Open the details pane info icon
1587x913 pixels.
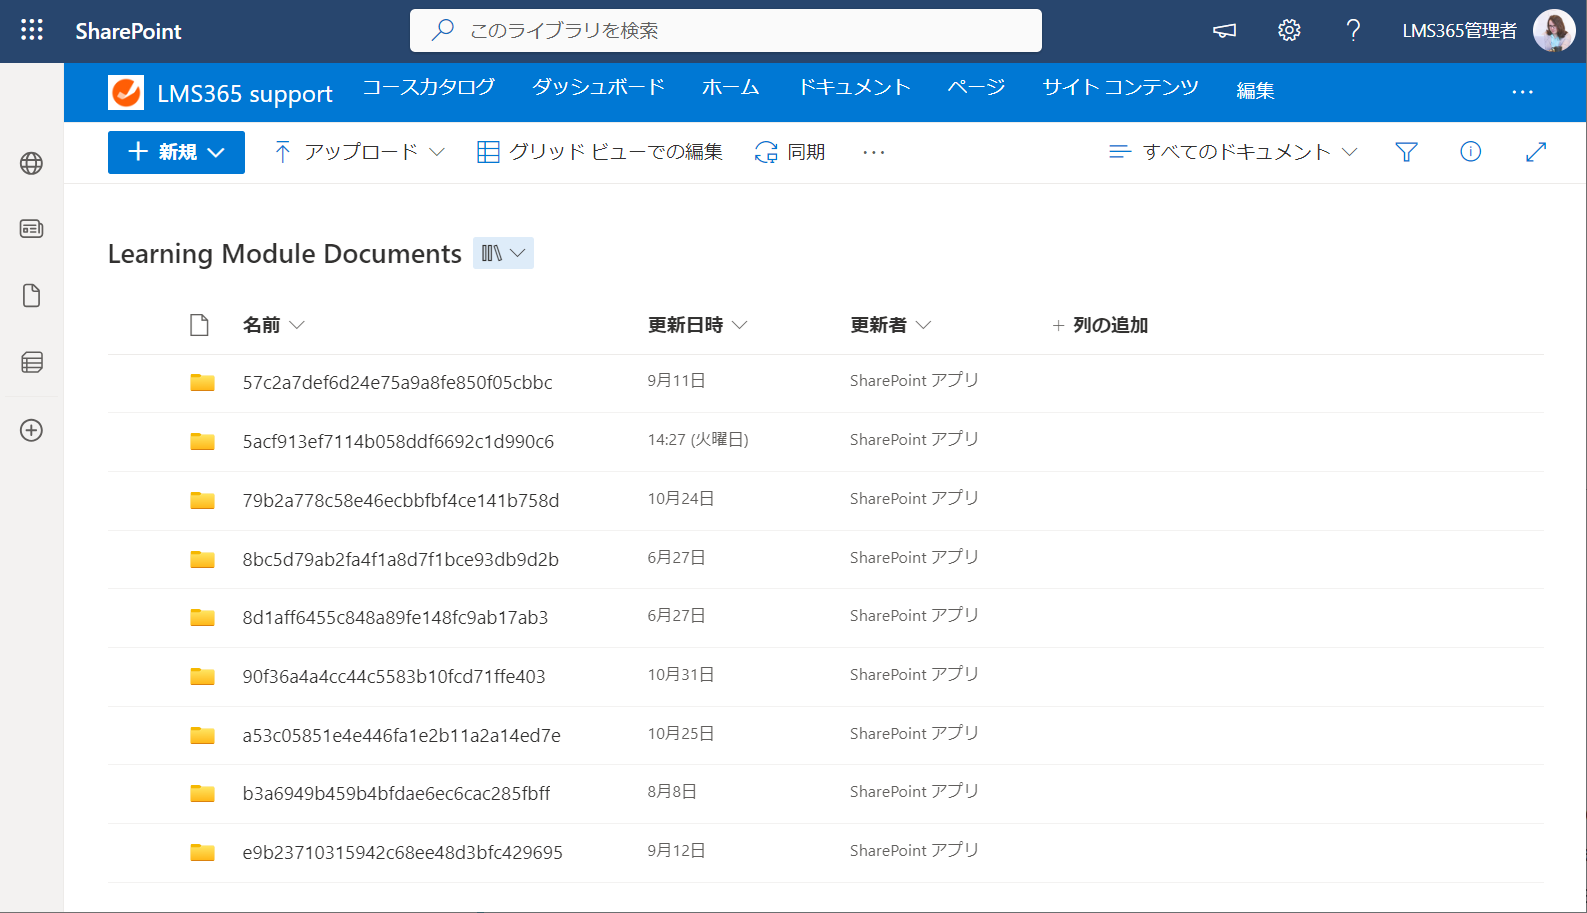(1470, 152)
